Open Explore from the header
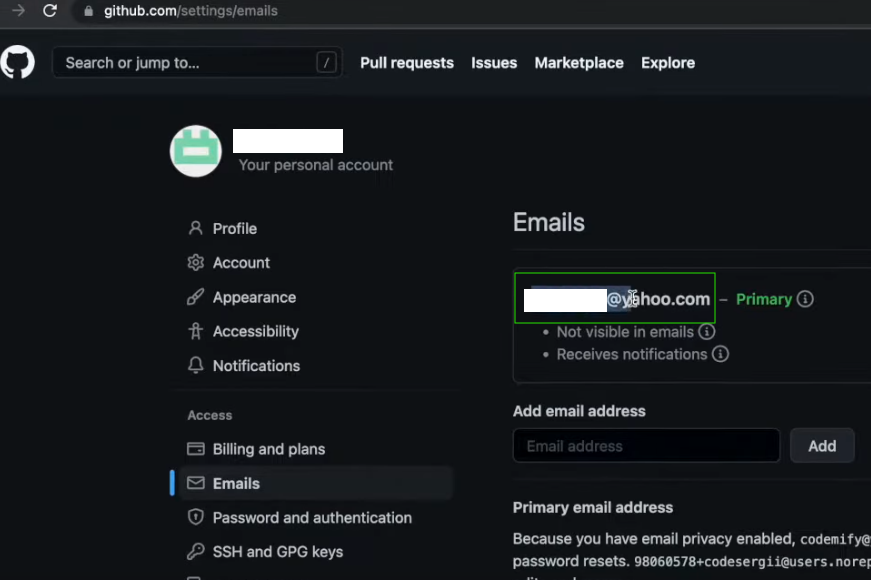The width and height of the screenshot is (871, 580). tap(668, 63)
